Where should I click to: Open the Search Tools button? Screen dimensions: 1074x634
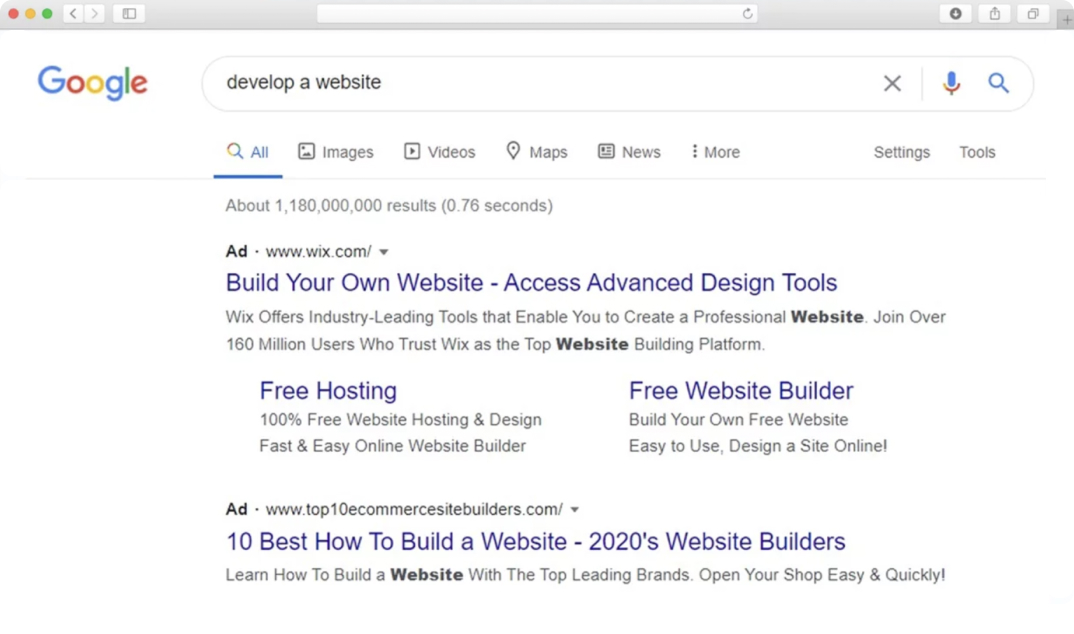click(977, 152)
